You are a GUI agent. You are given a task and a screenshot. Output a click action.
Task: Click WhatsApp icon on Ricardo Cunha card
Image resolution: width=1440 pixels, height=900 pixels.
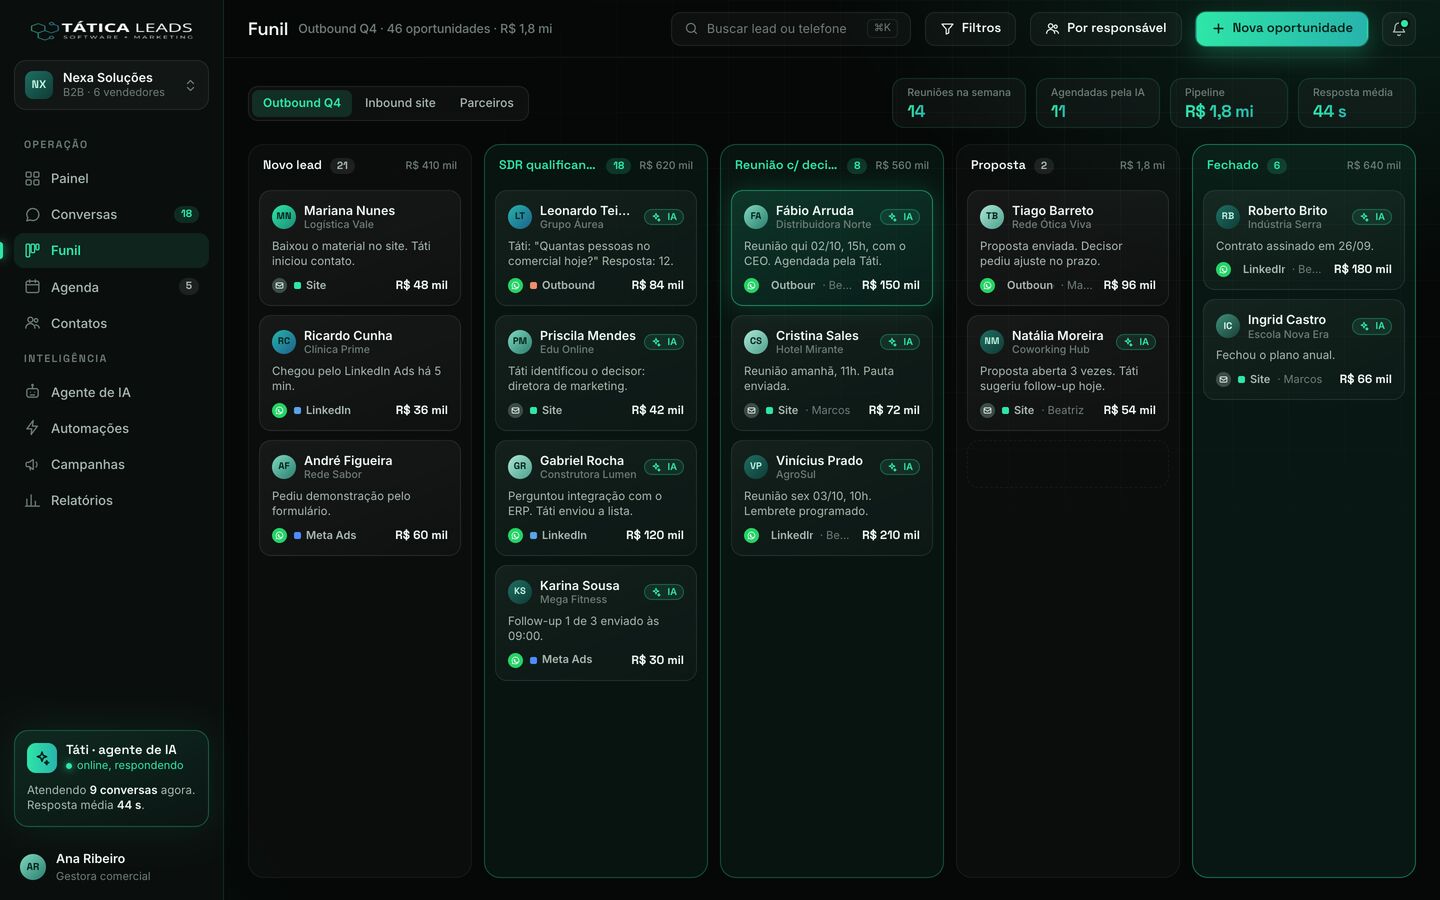coord(279,410)
